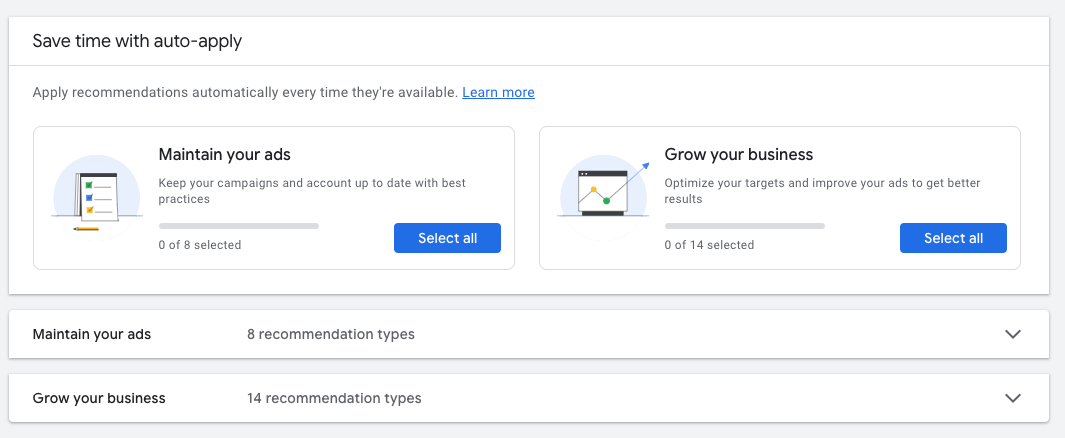This screenshot has height=438, width=1065.
Task: Click the 'Grow your business' card title
Action: click(x=738, y=155)
